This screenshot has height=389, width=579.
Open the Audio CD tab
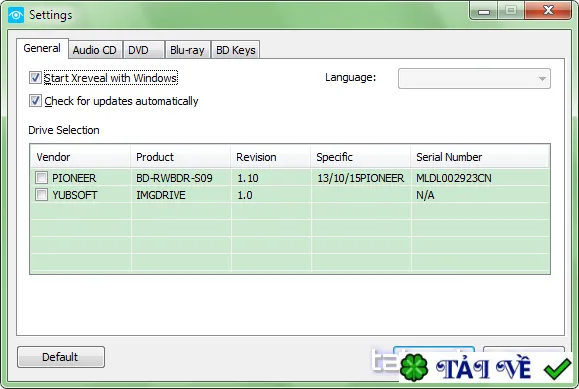point(95,50)
